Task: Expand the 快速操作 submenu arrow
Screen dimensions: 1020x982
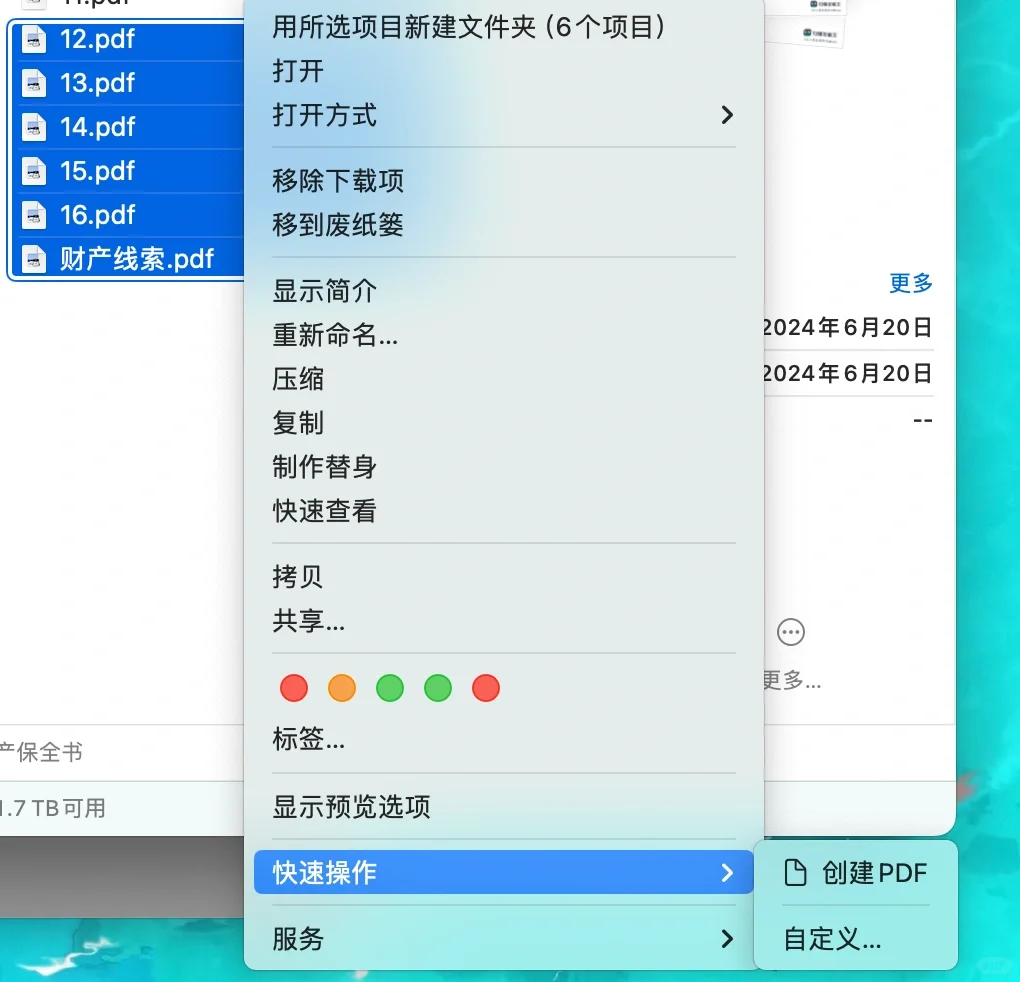Action: pyautogui.click(x=727, y=872)
